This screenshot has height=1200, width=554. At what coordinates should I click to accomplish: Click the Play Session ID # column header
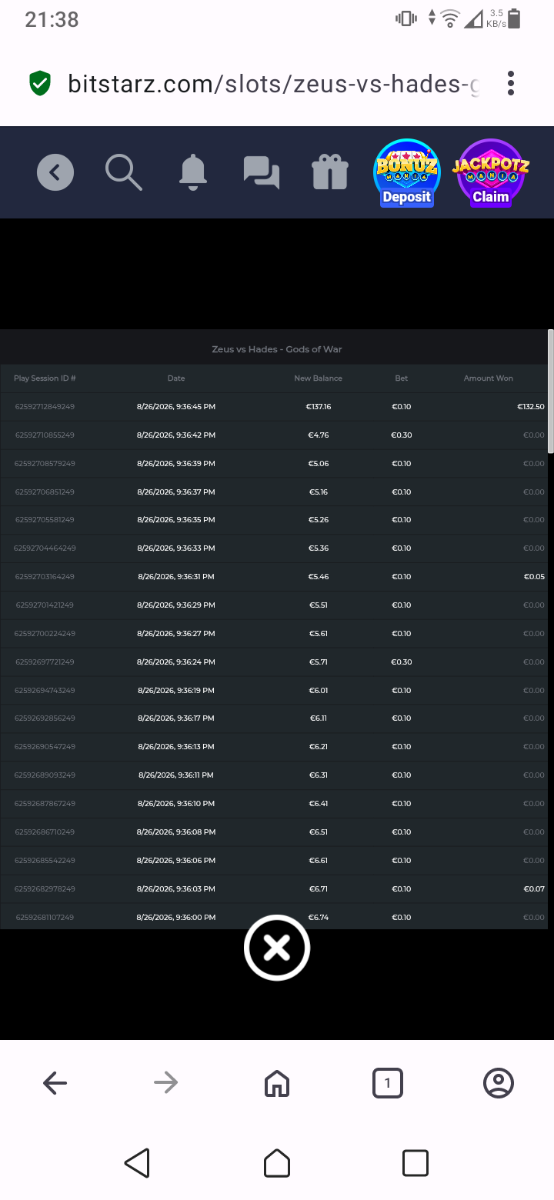point(45,379)
